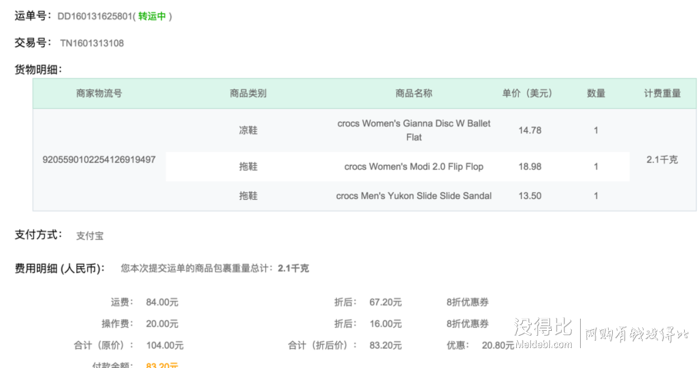Click crocs Women's Modi 2.0 Flip Flop

click(414, 167)
